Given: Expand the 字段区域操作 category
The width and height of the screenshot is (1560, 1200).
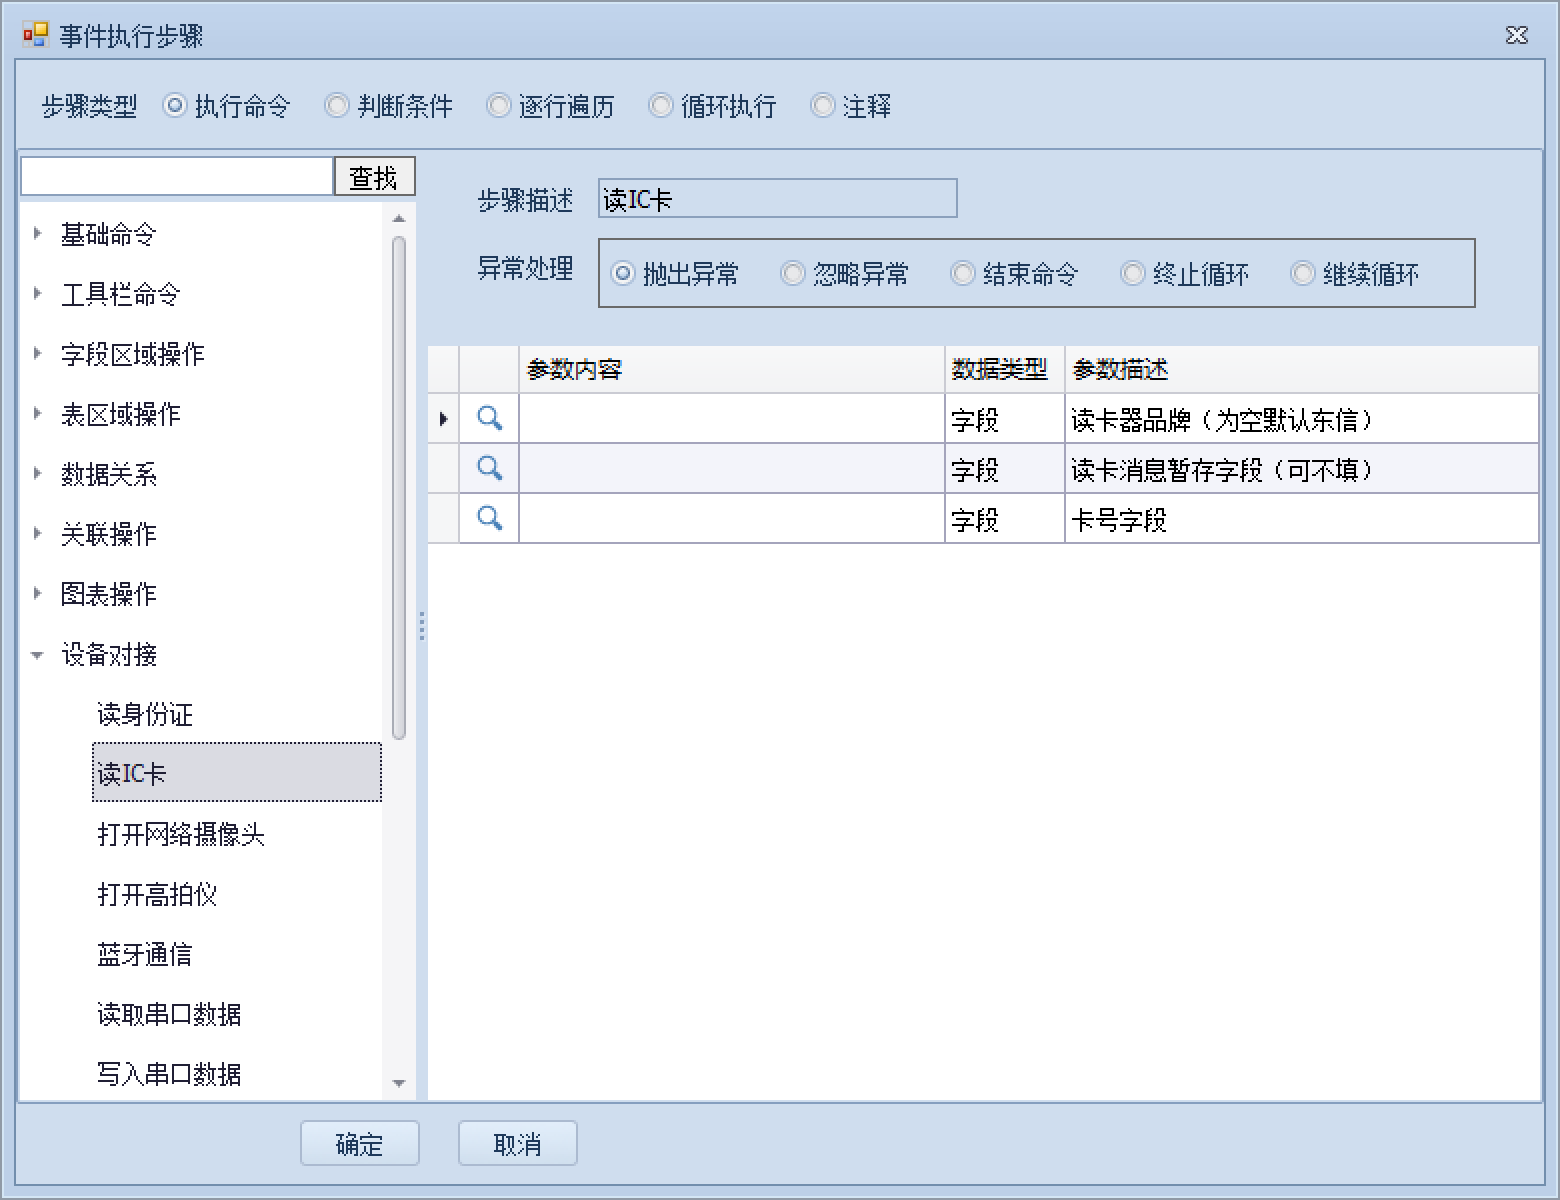Looking at the screenshot, I should pyautogui.click(x=38, y=354).
